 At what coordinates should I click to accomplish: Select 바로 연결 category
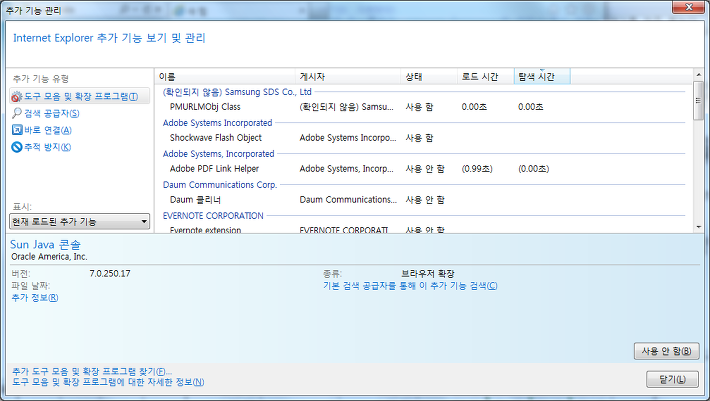pos(48,130)
